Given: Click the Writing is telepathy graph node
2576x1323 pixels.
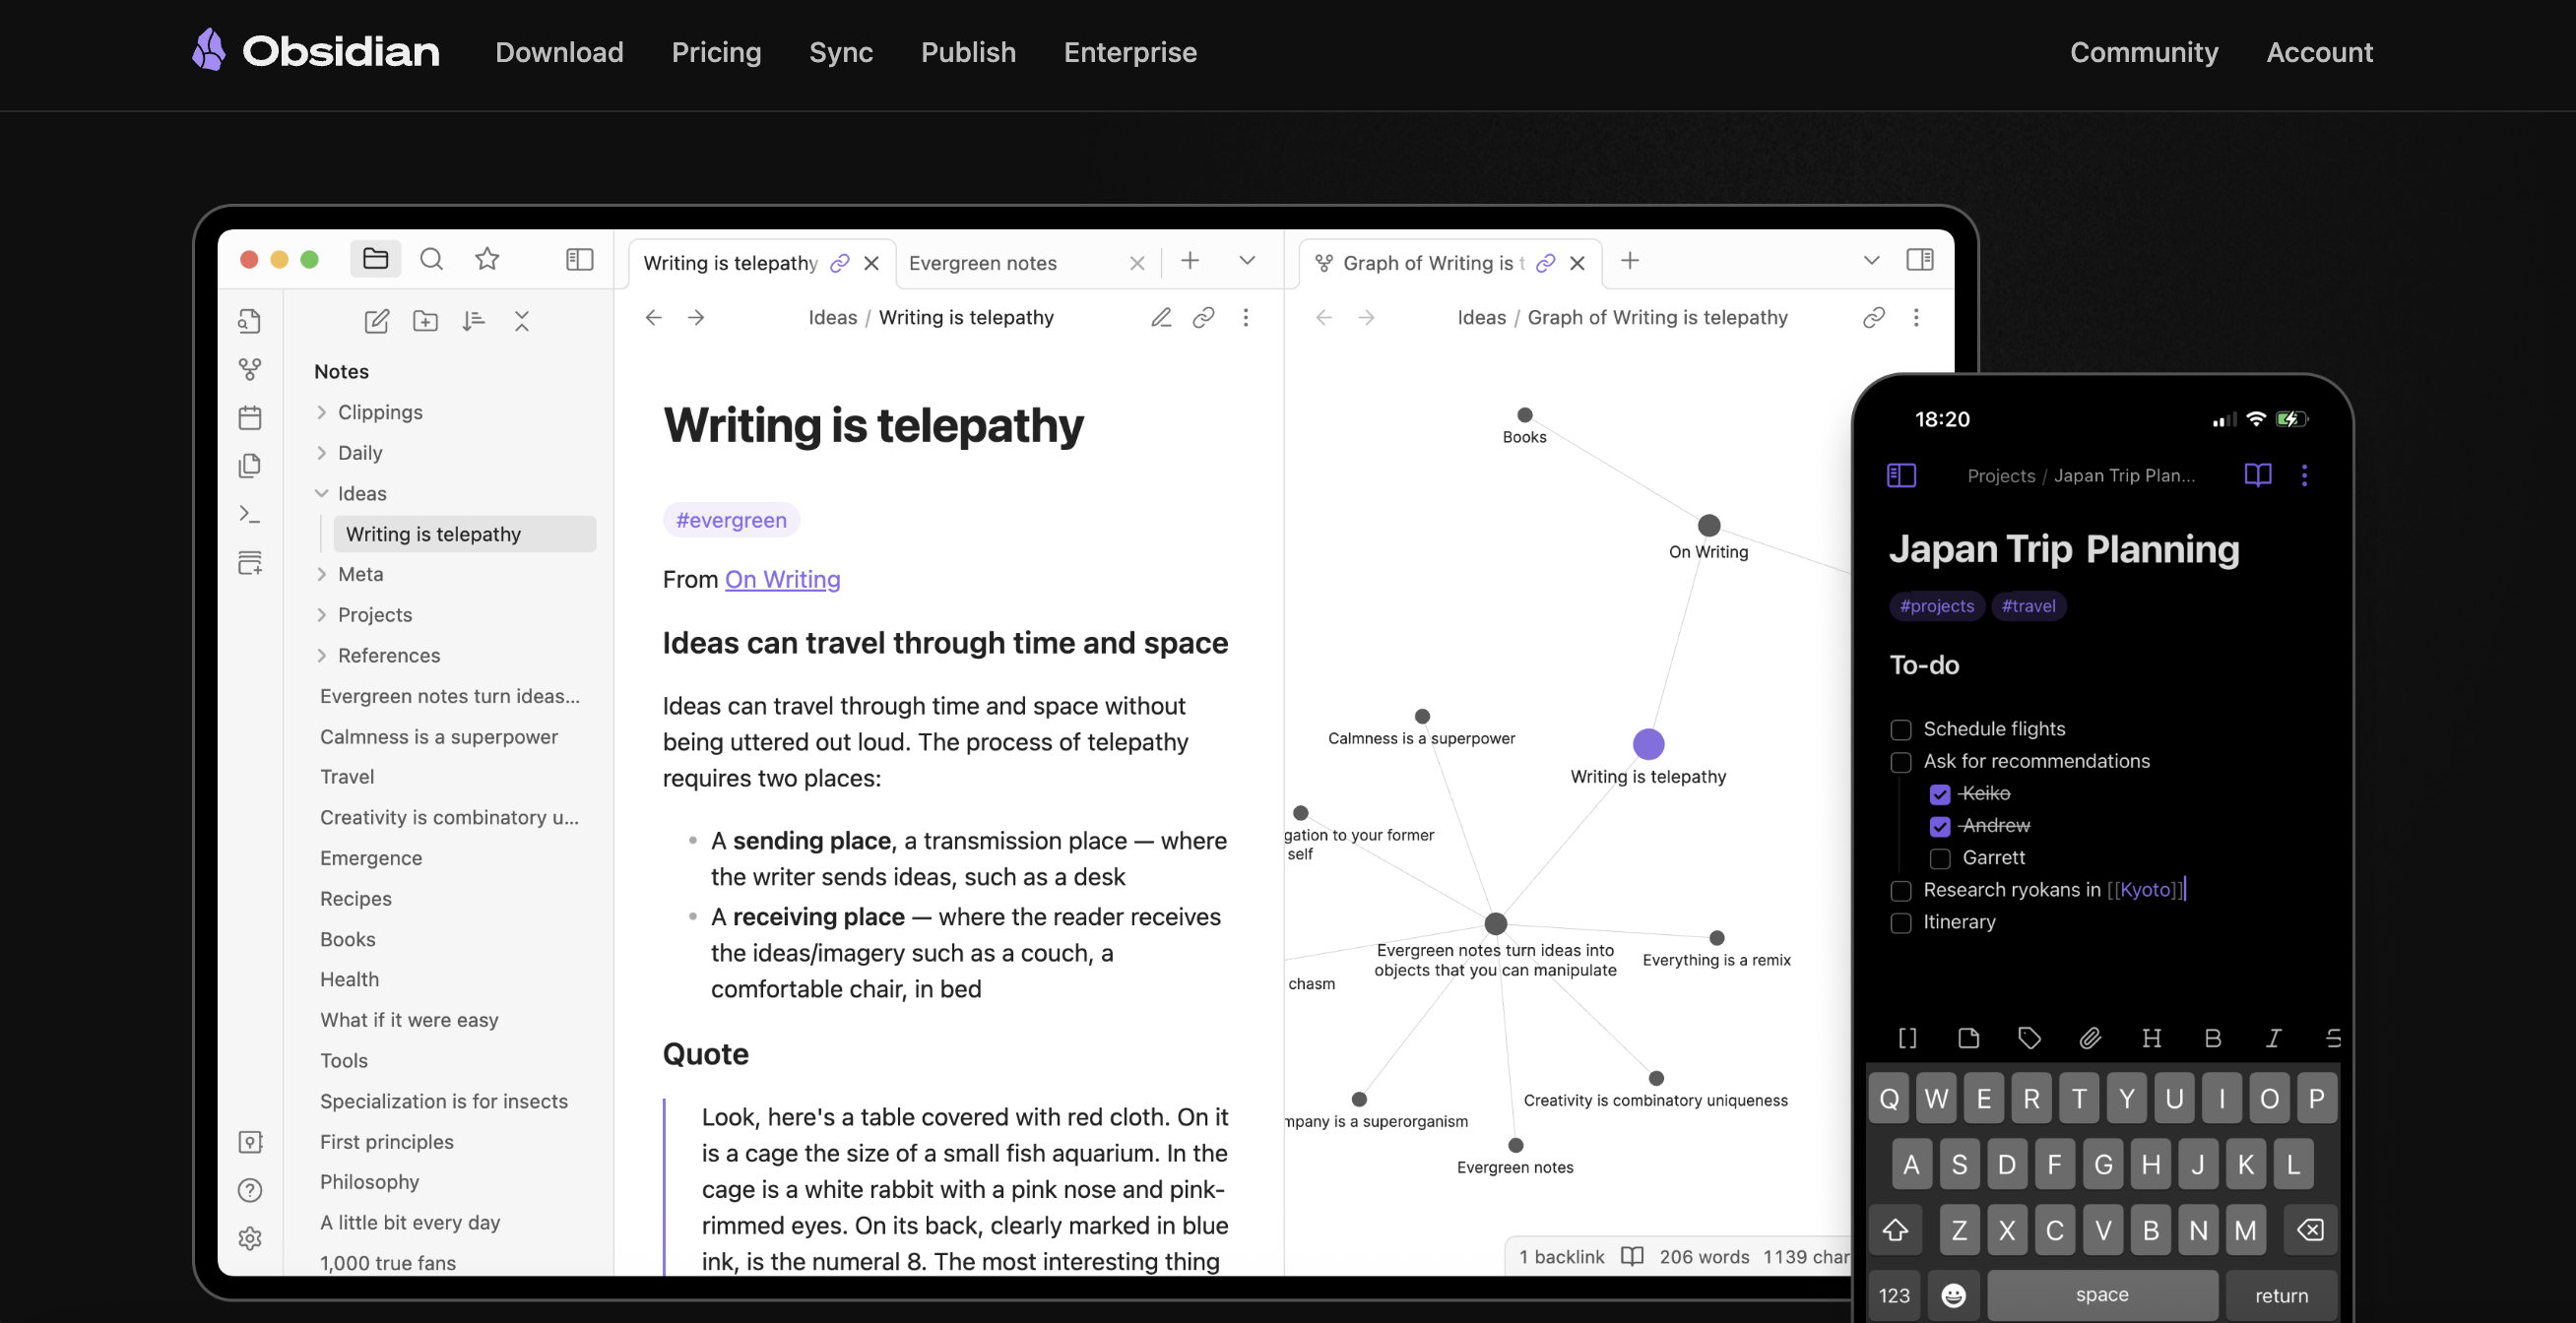Looking at the screenshot, I should coord(1648,744).
